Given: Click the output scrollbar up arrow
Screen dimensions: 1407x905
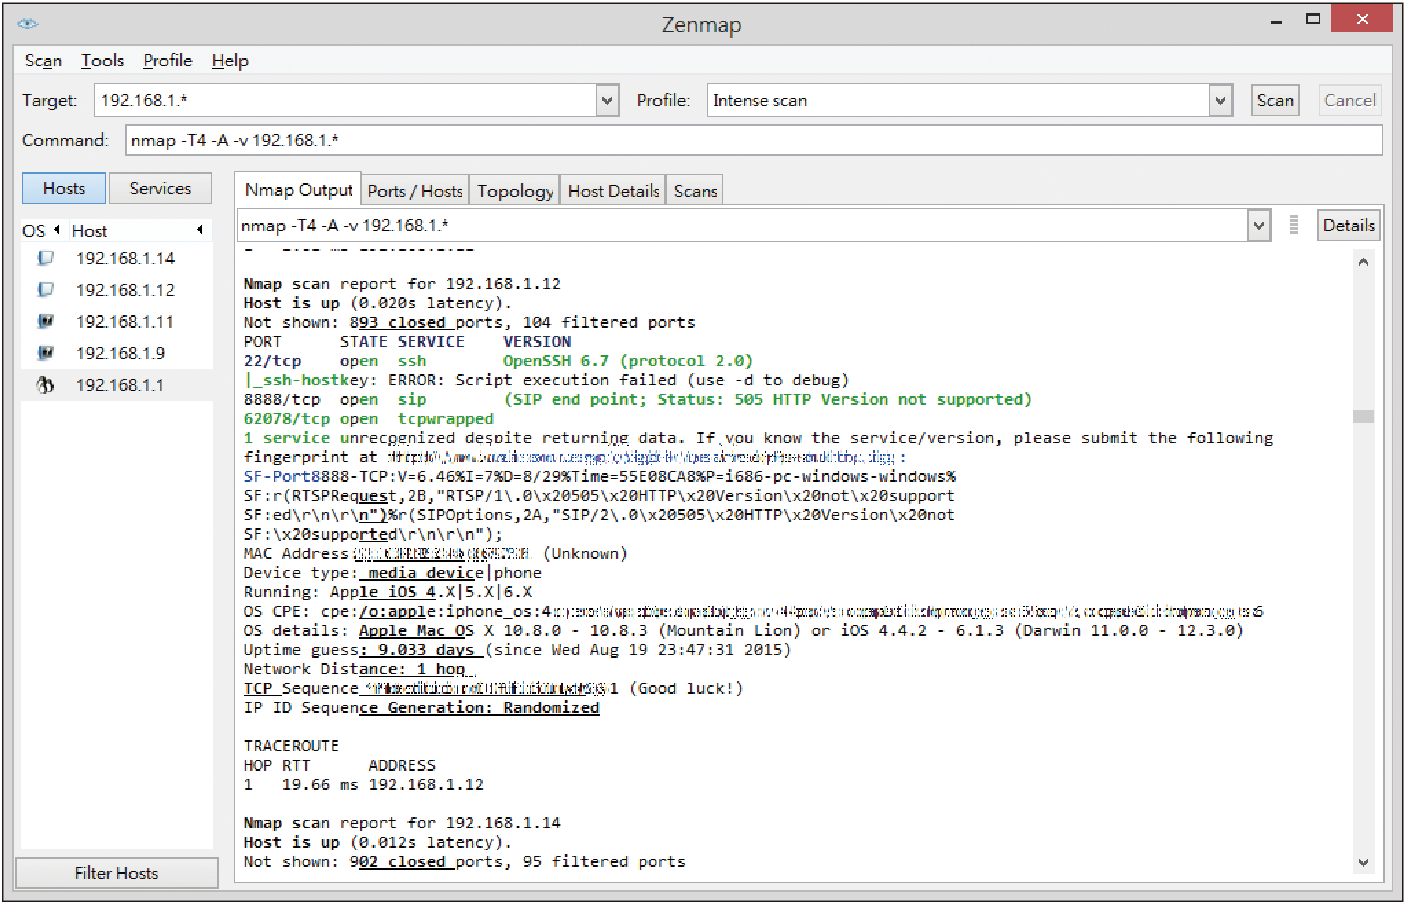Looking at the screenshot, I should click(x=1363, y=262).
